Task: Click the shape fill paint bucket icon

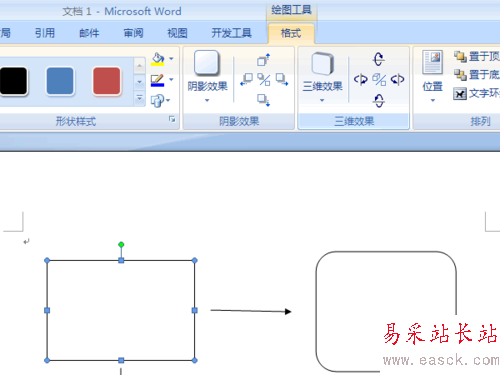Action: point(157,59)
